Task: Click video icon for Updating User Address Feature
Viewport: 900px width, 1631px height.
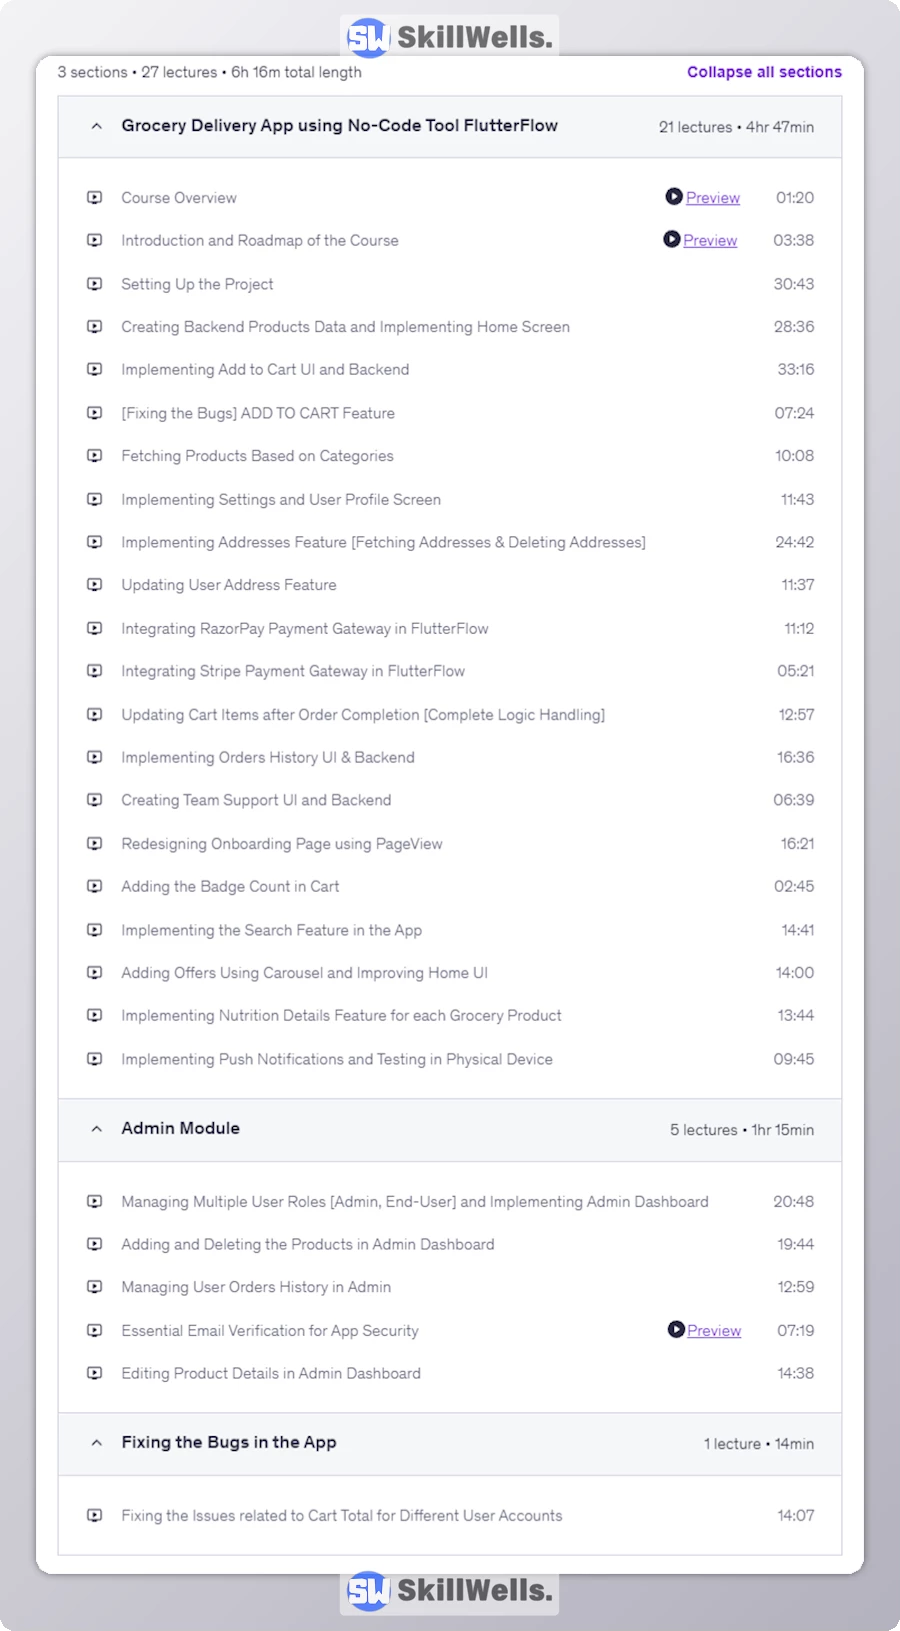Action: click(x=95, y=585)
